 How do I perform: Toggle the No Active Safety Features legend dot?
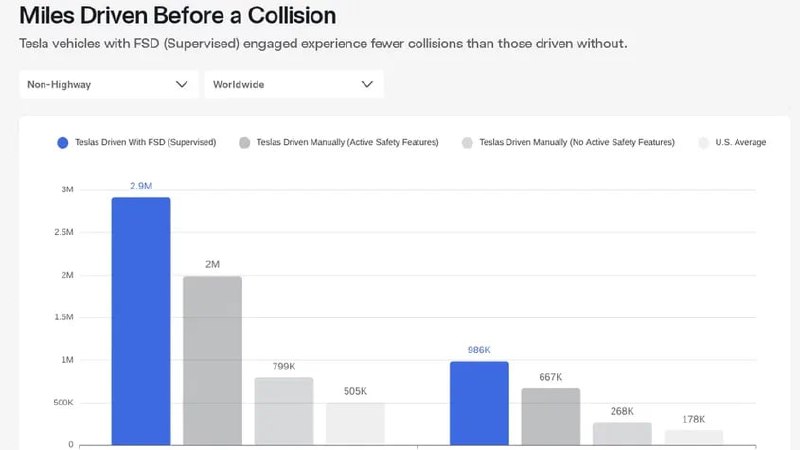click(x=467, y=143)
